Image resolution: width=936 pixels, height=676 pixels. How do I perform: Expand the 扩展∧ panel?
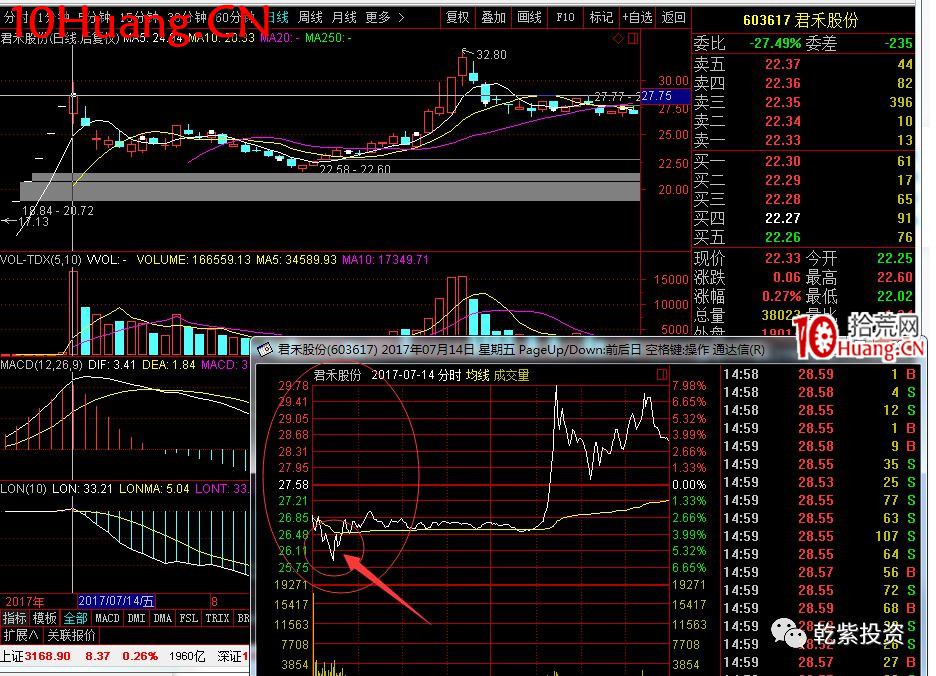click(x=21, y=635)
